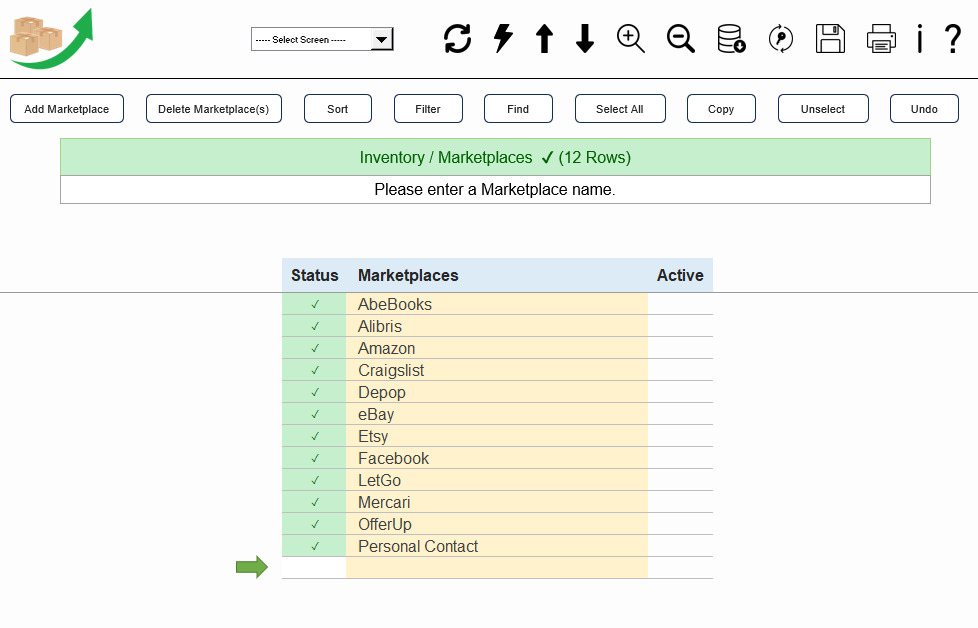
Task: Click the Active cell in the Mercari row
Action: [x=680, y=502]
